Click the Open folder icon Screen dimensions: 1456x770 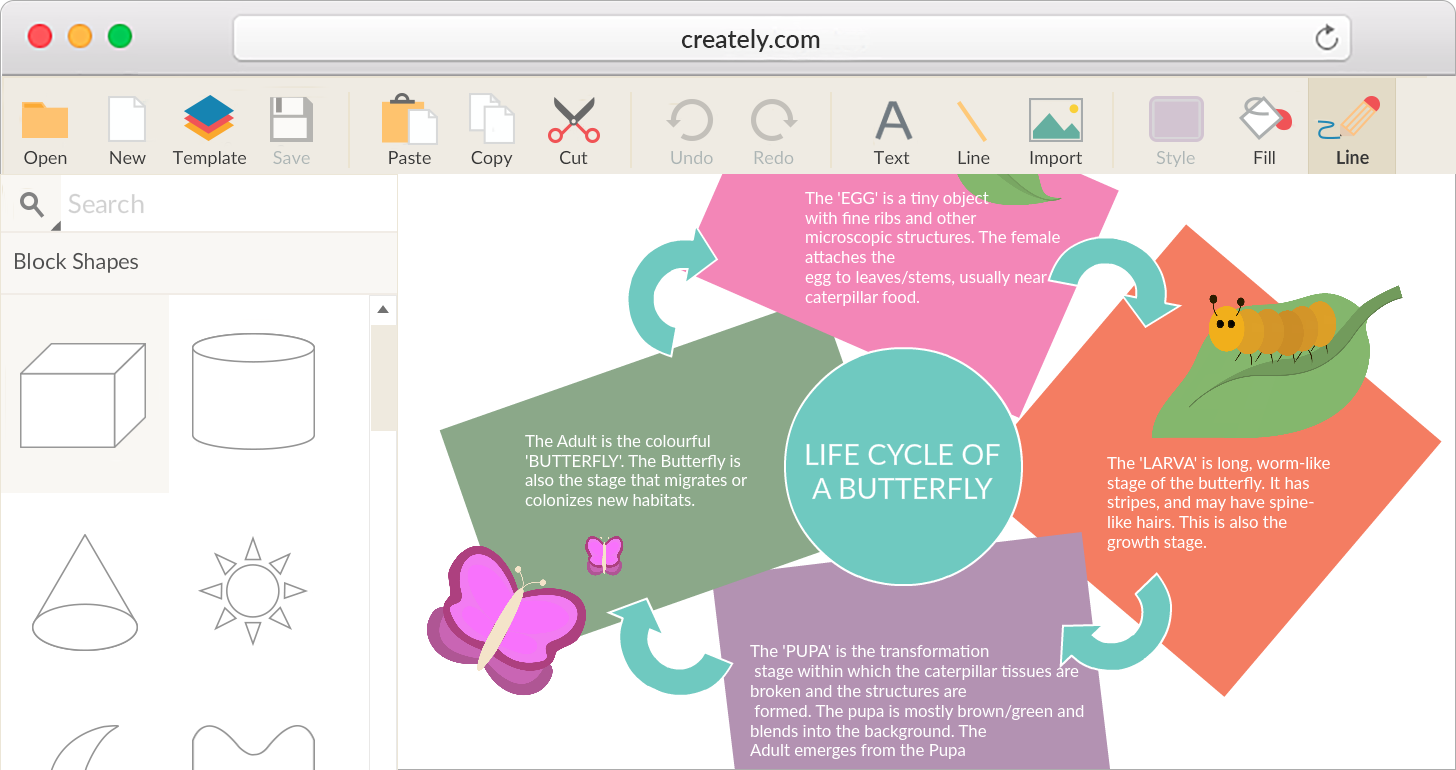coord(45,121)
